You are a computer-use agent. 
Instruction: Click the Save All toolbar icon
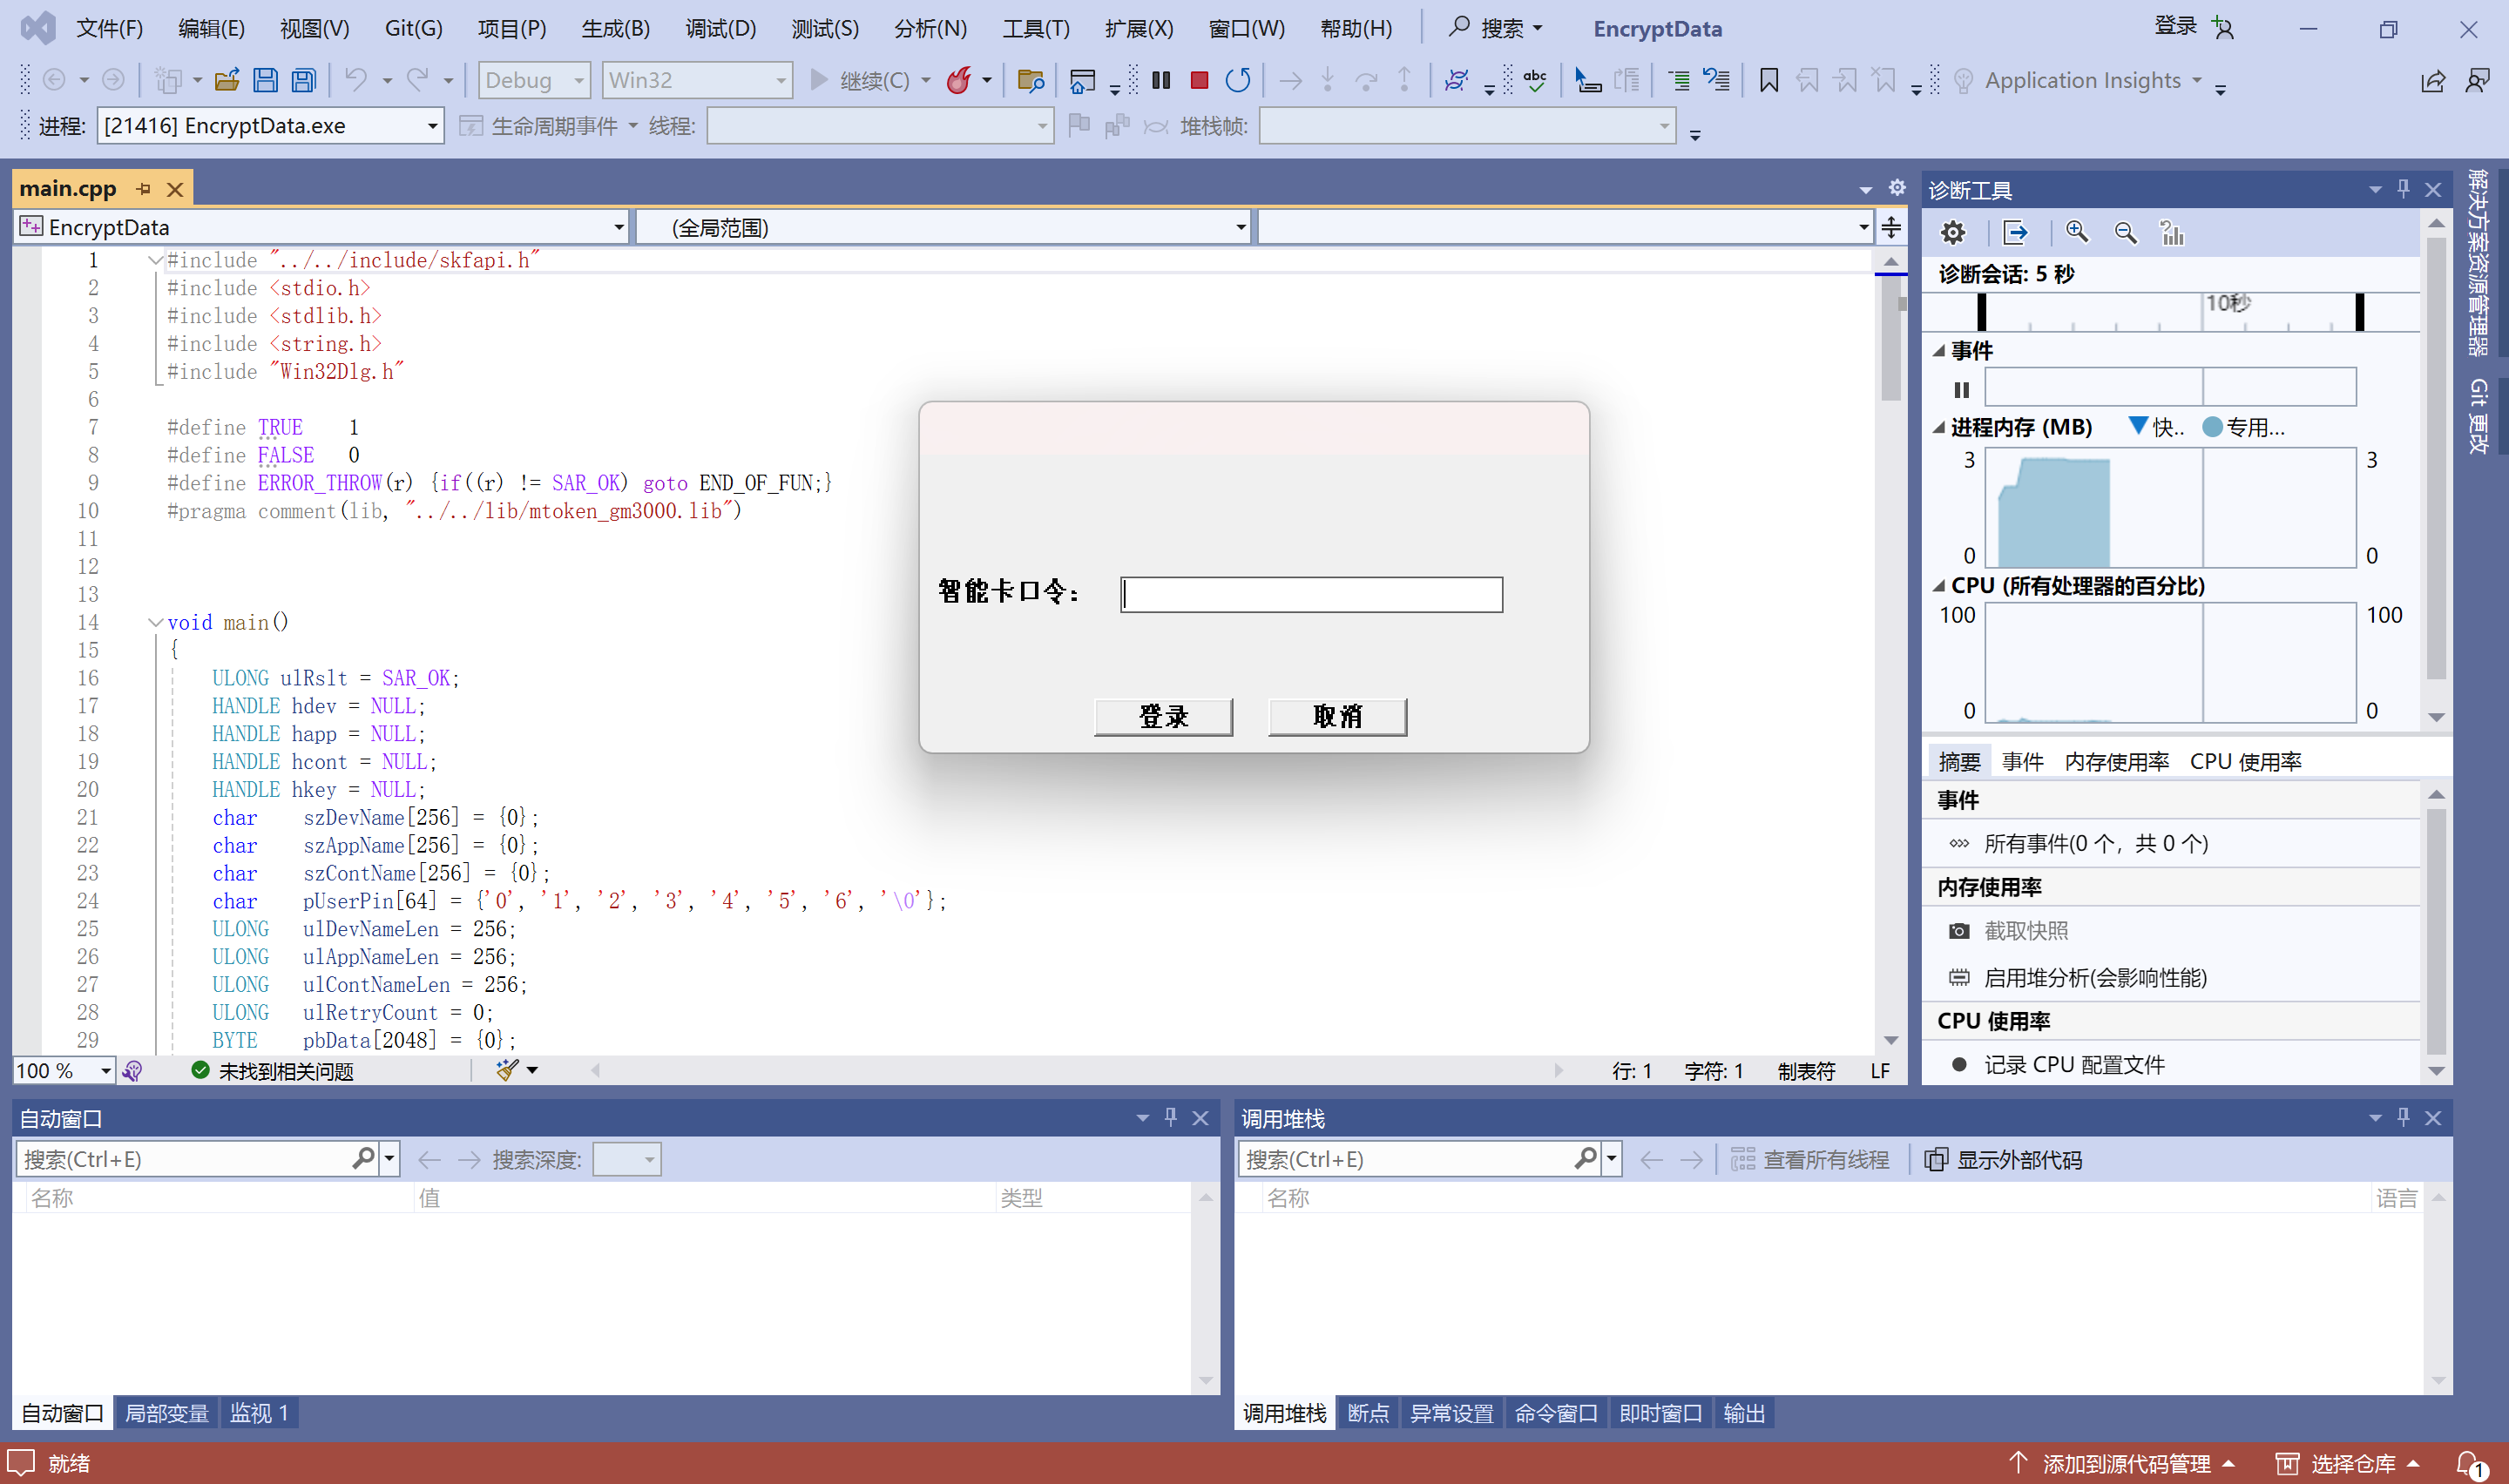(304, 80)
